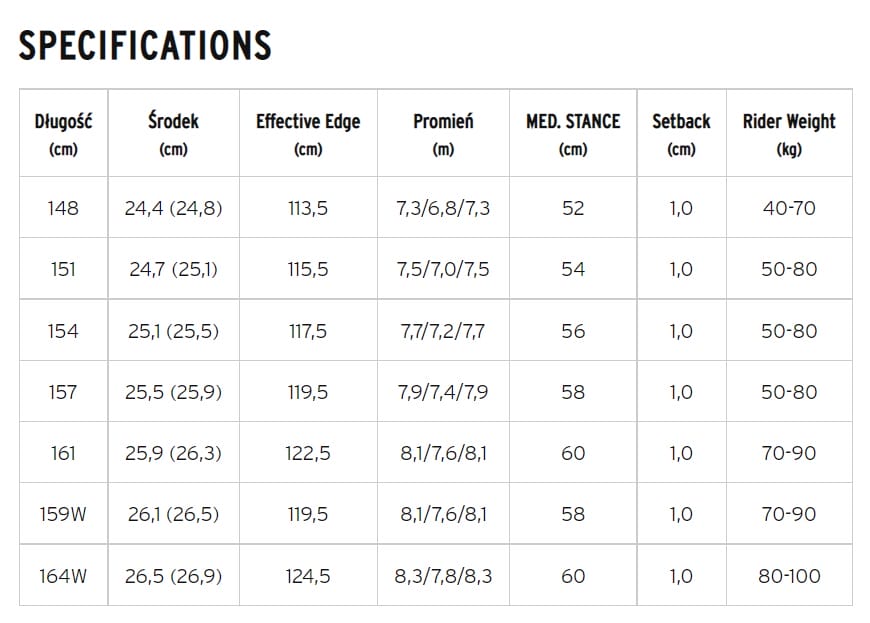Select the 7,9/7,4/7,9 radius cell
This screenshot has height=623, width=870.
pyautogui.click(x=443, y=392)
